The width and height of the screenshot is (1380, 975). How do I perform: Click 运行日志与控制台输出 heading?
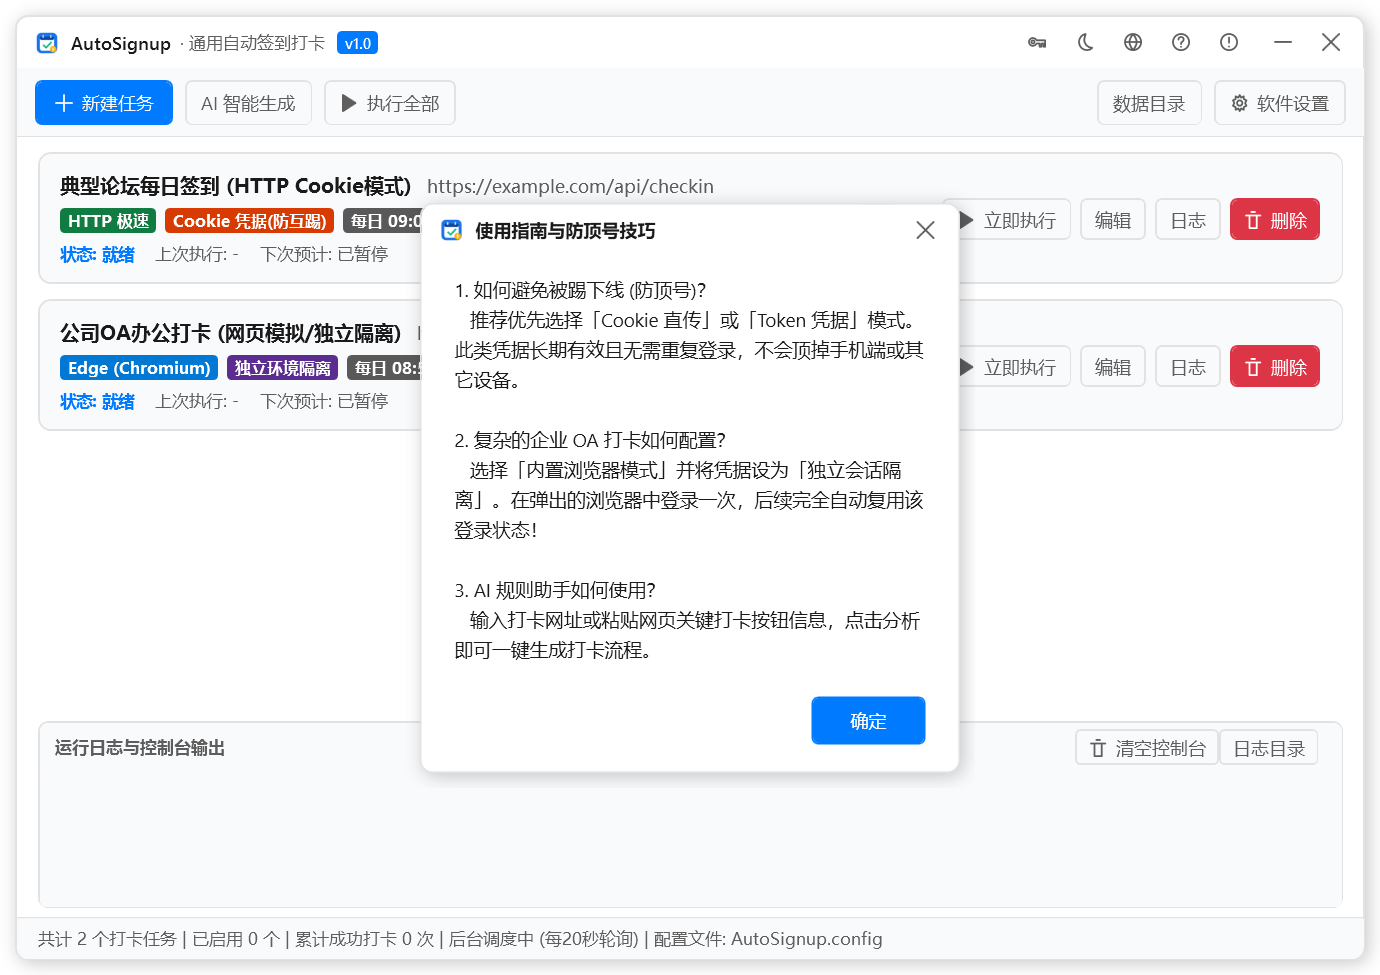coord(140,748)
